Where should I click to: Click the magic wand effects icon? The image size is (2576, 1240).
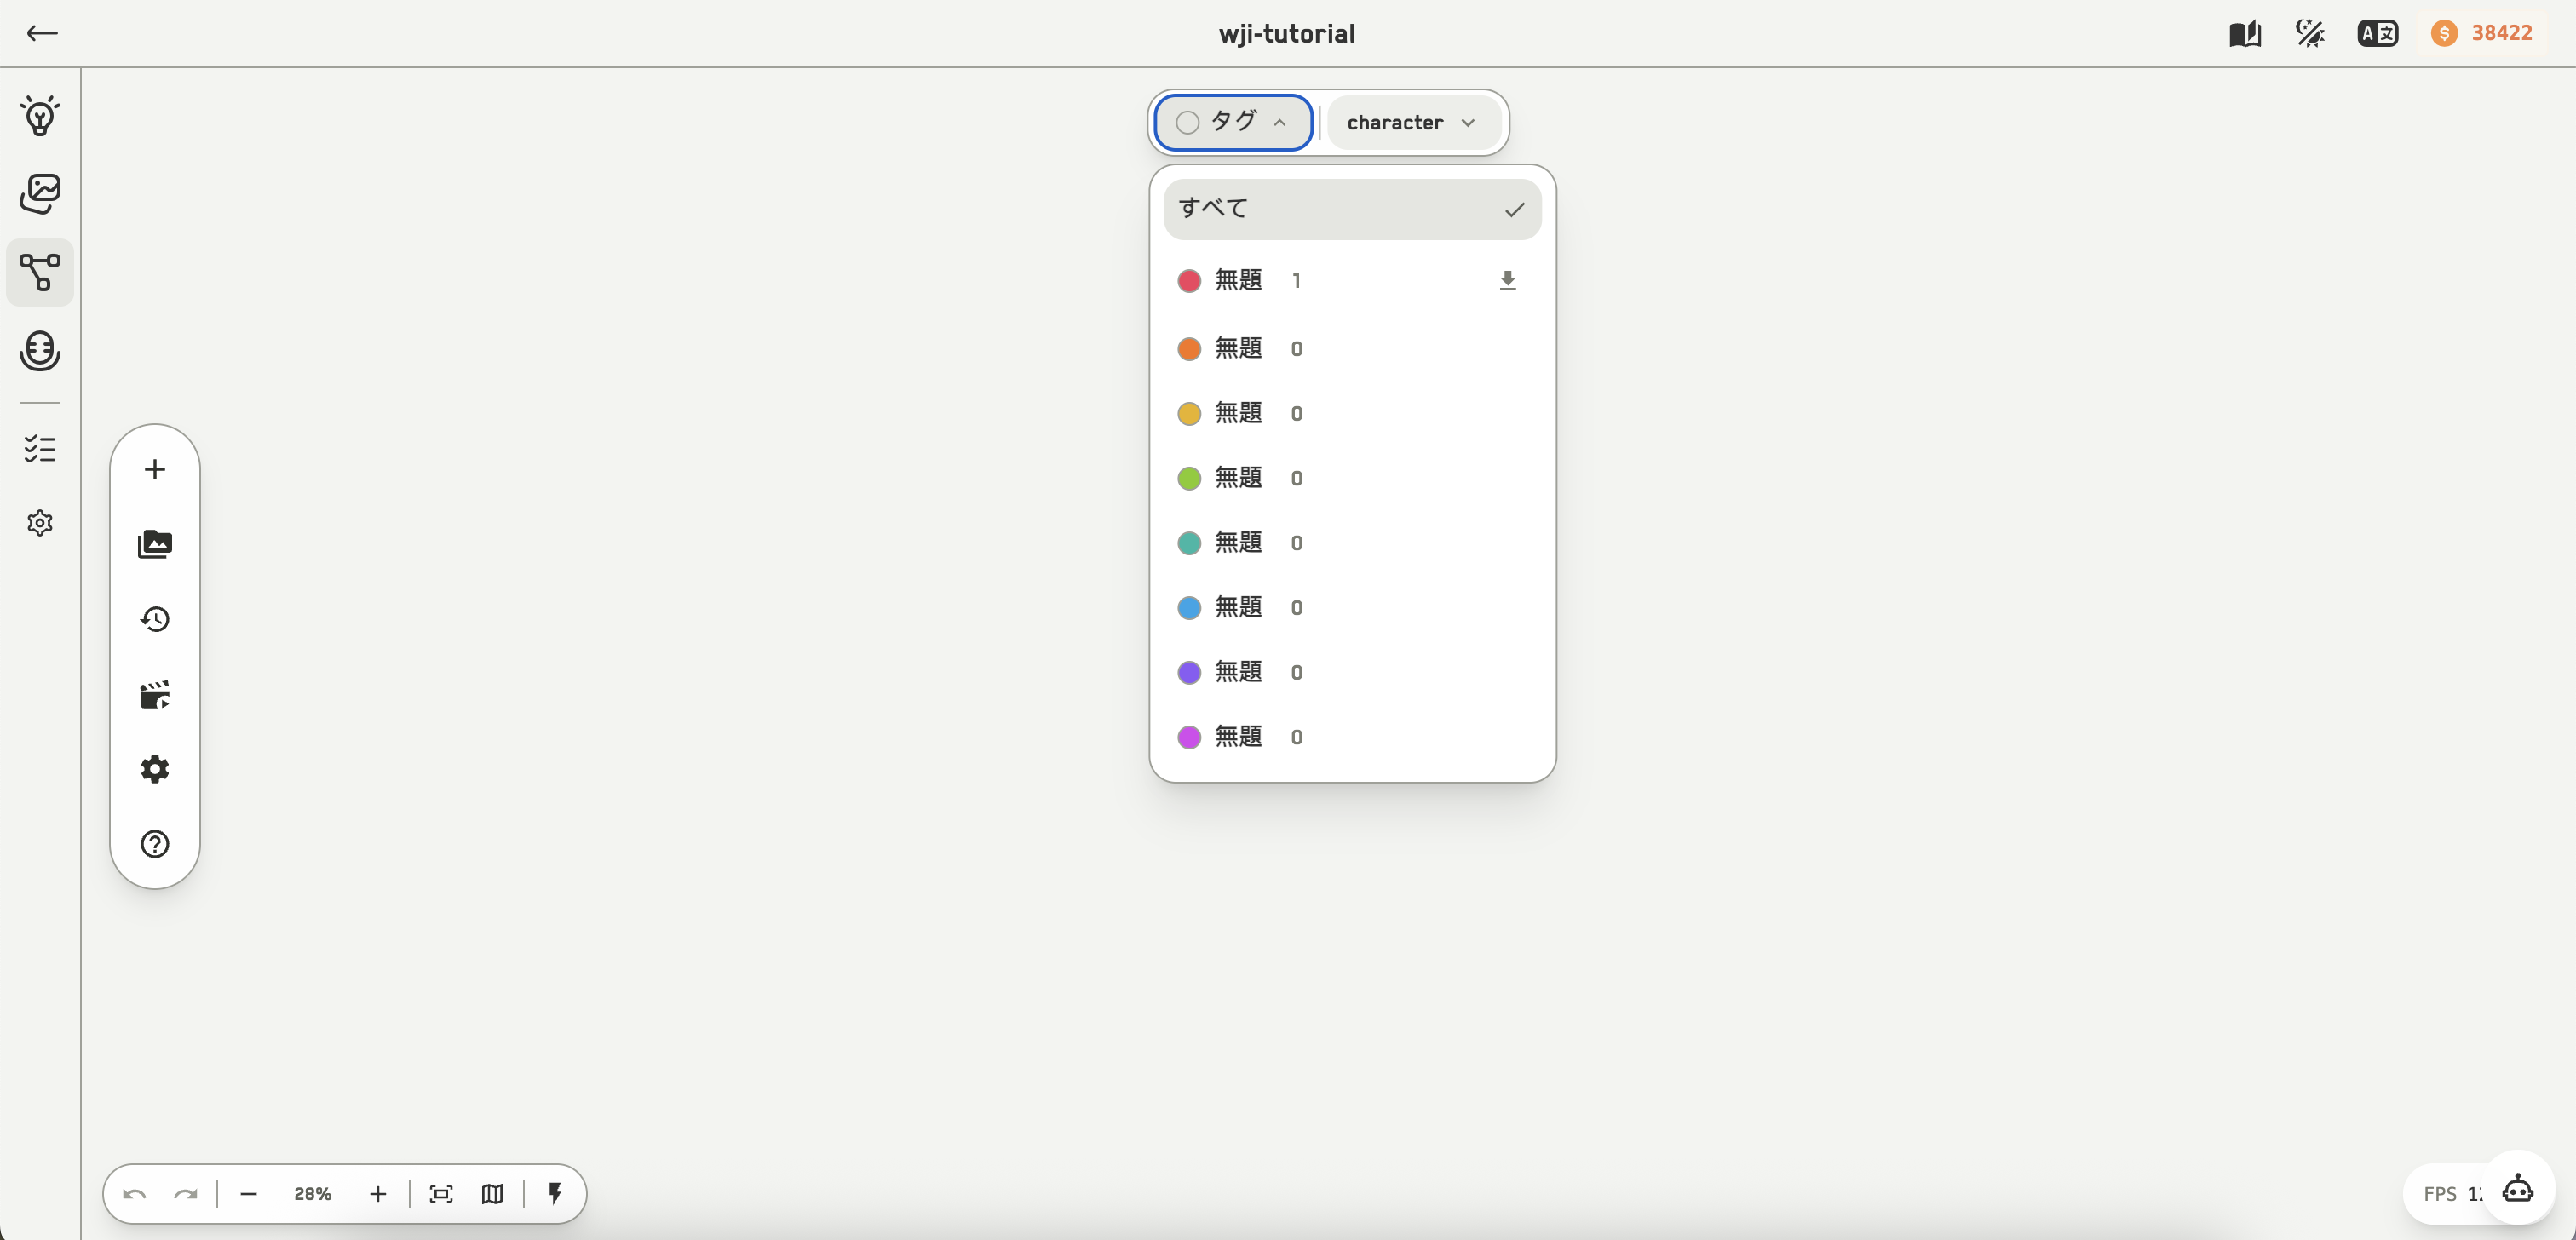point(2310,34)
